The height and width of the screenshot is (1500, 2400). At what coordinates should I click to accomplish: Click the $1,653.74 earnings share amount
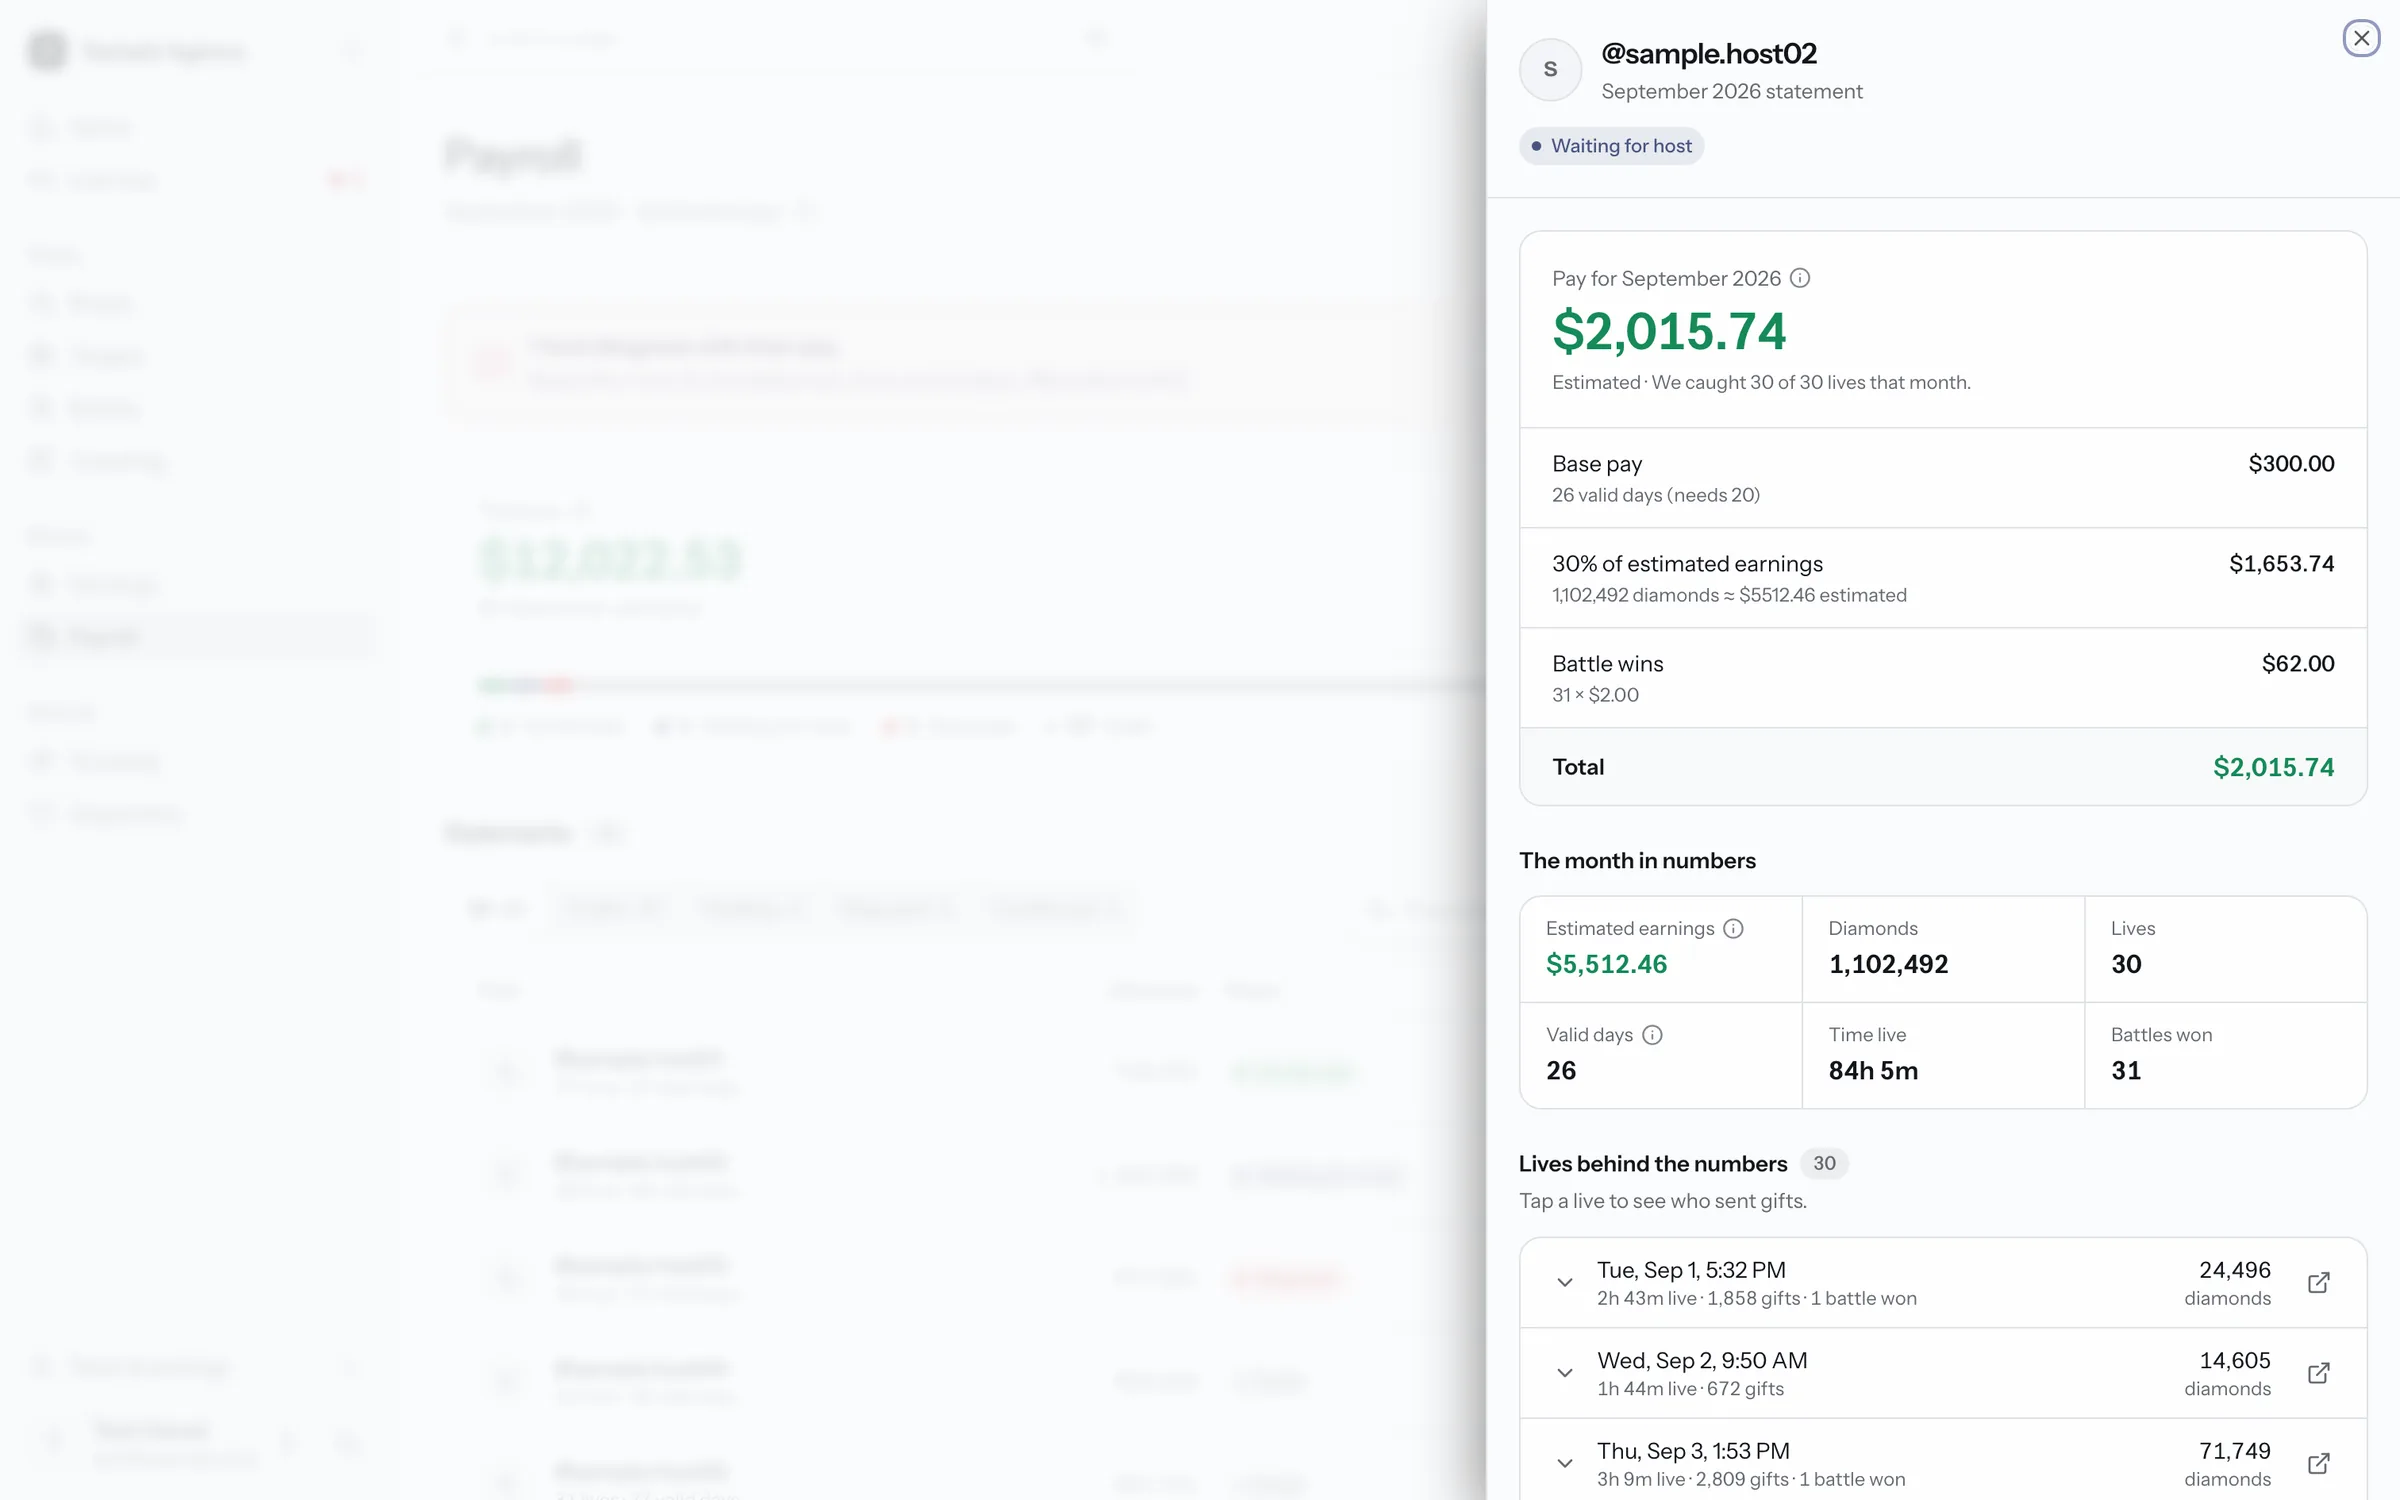(2281, 563)
